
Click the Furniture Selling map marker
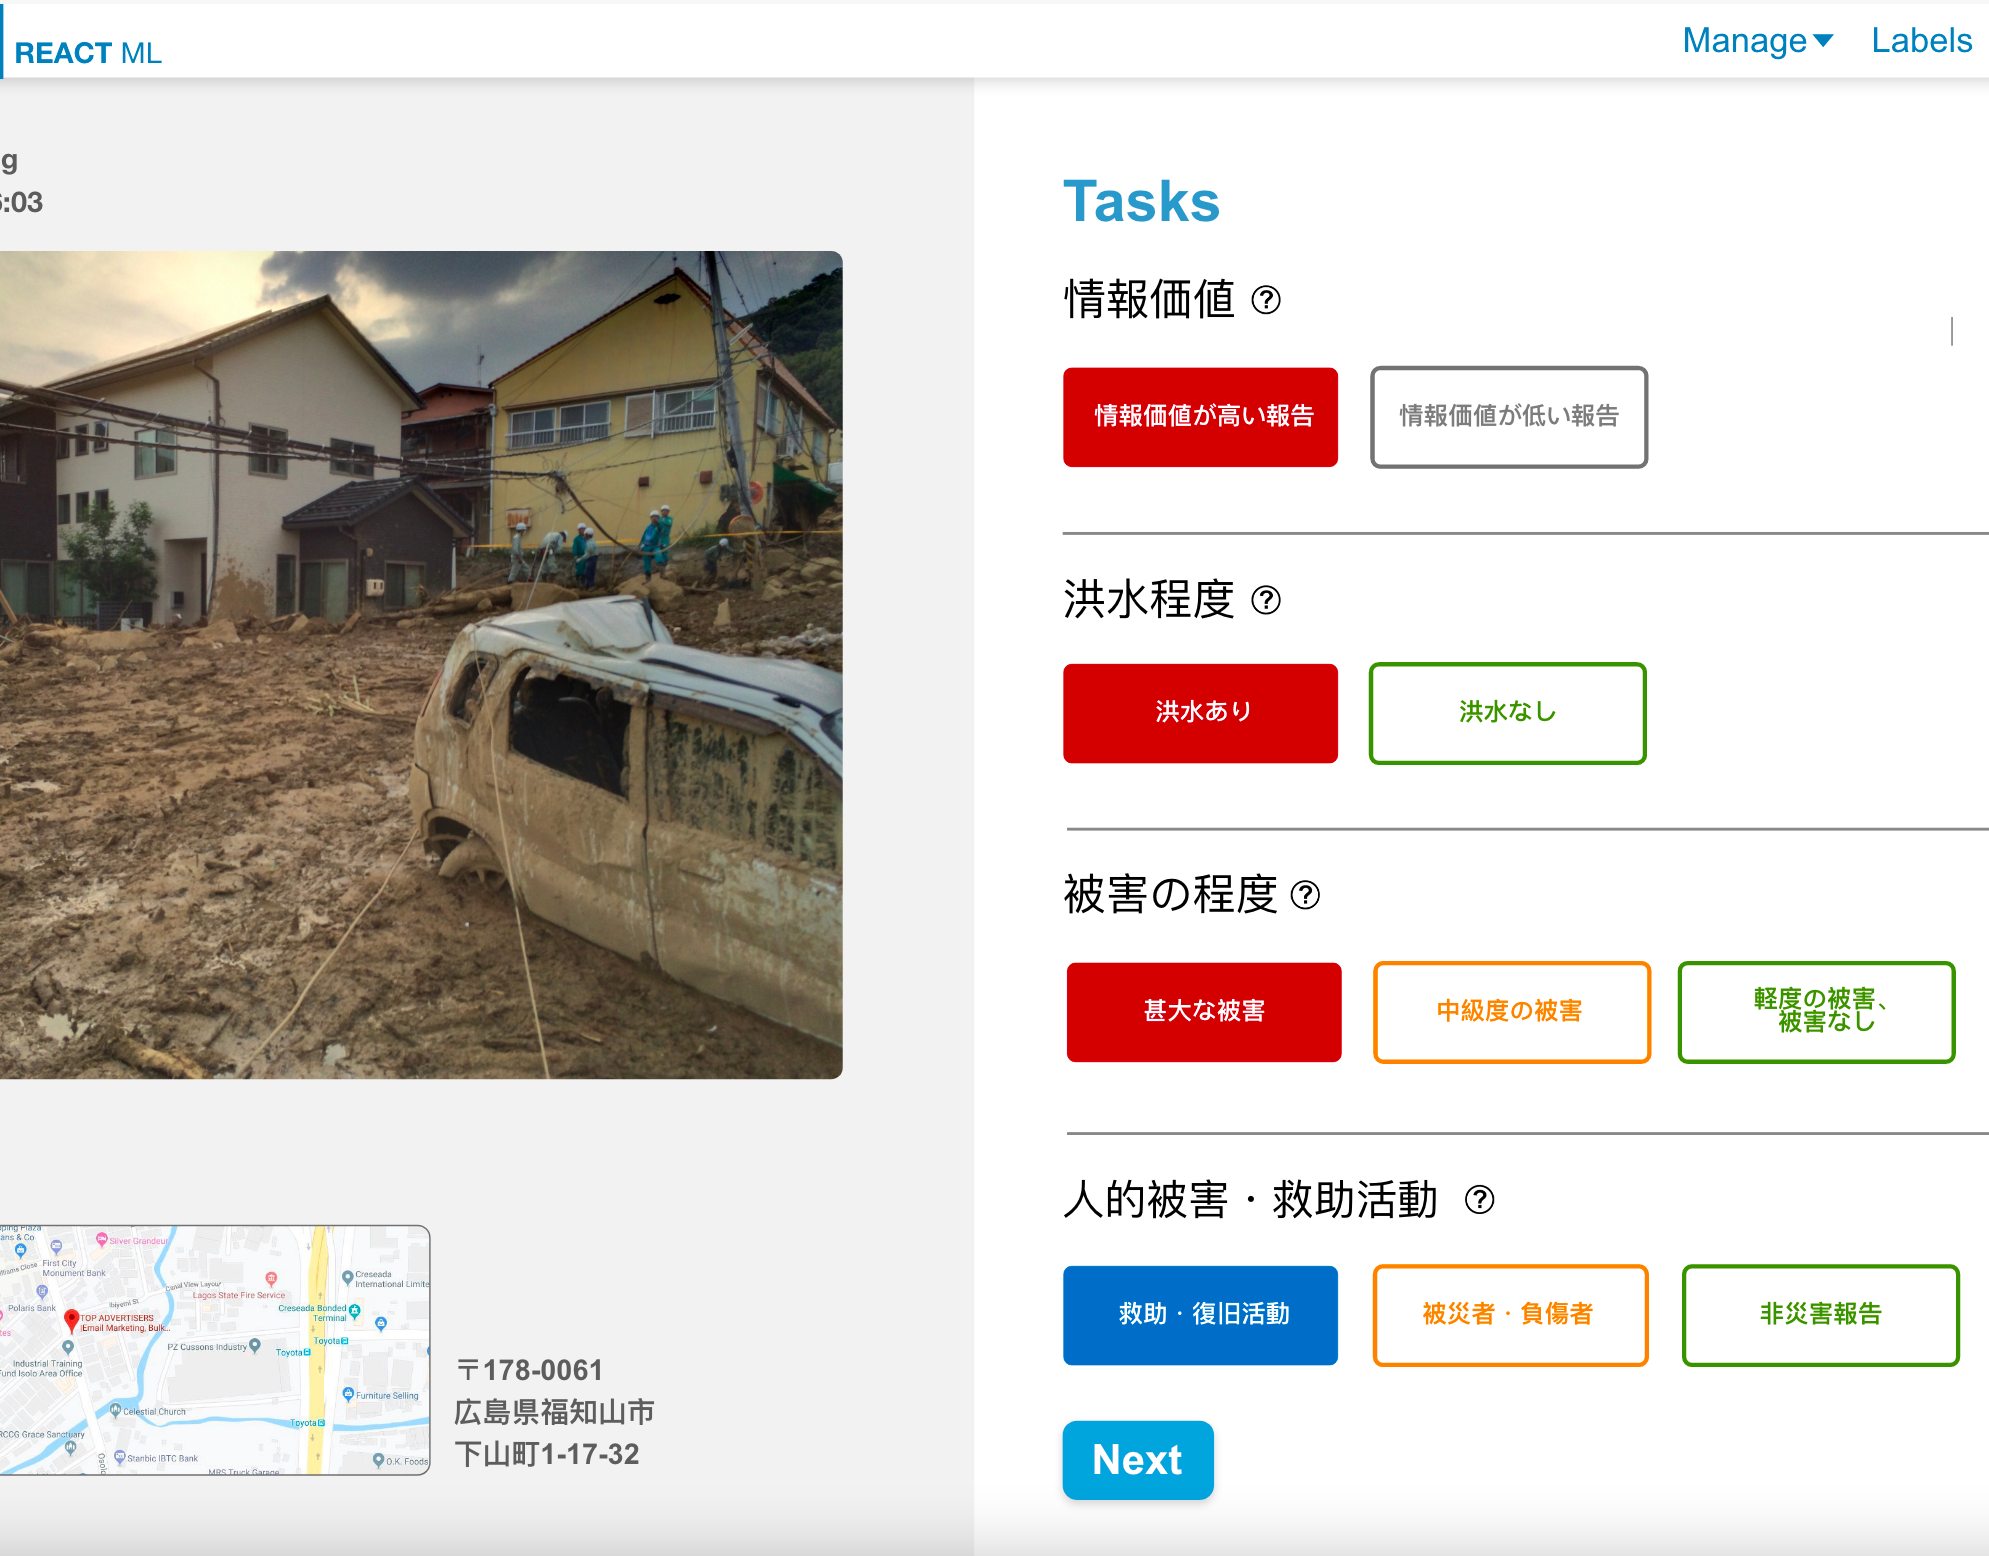click(x=348, y=1394)
